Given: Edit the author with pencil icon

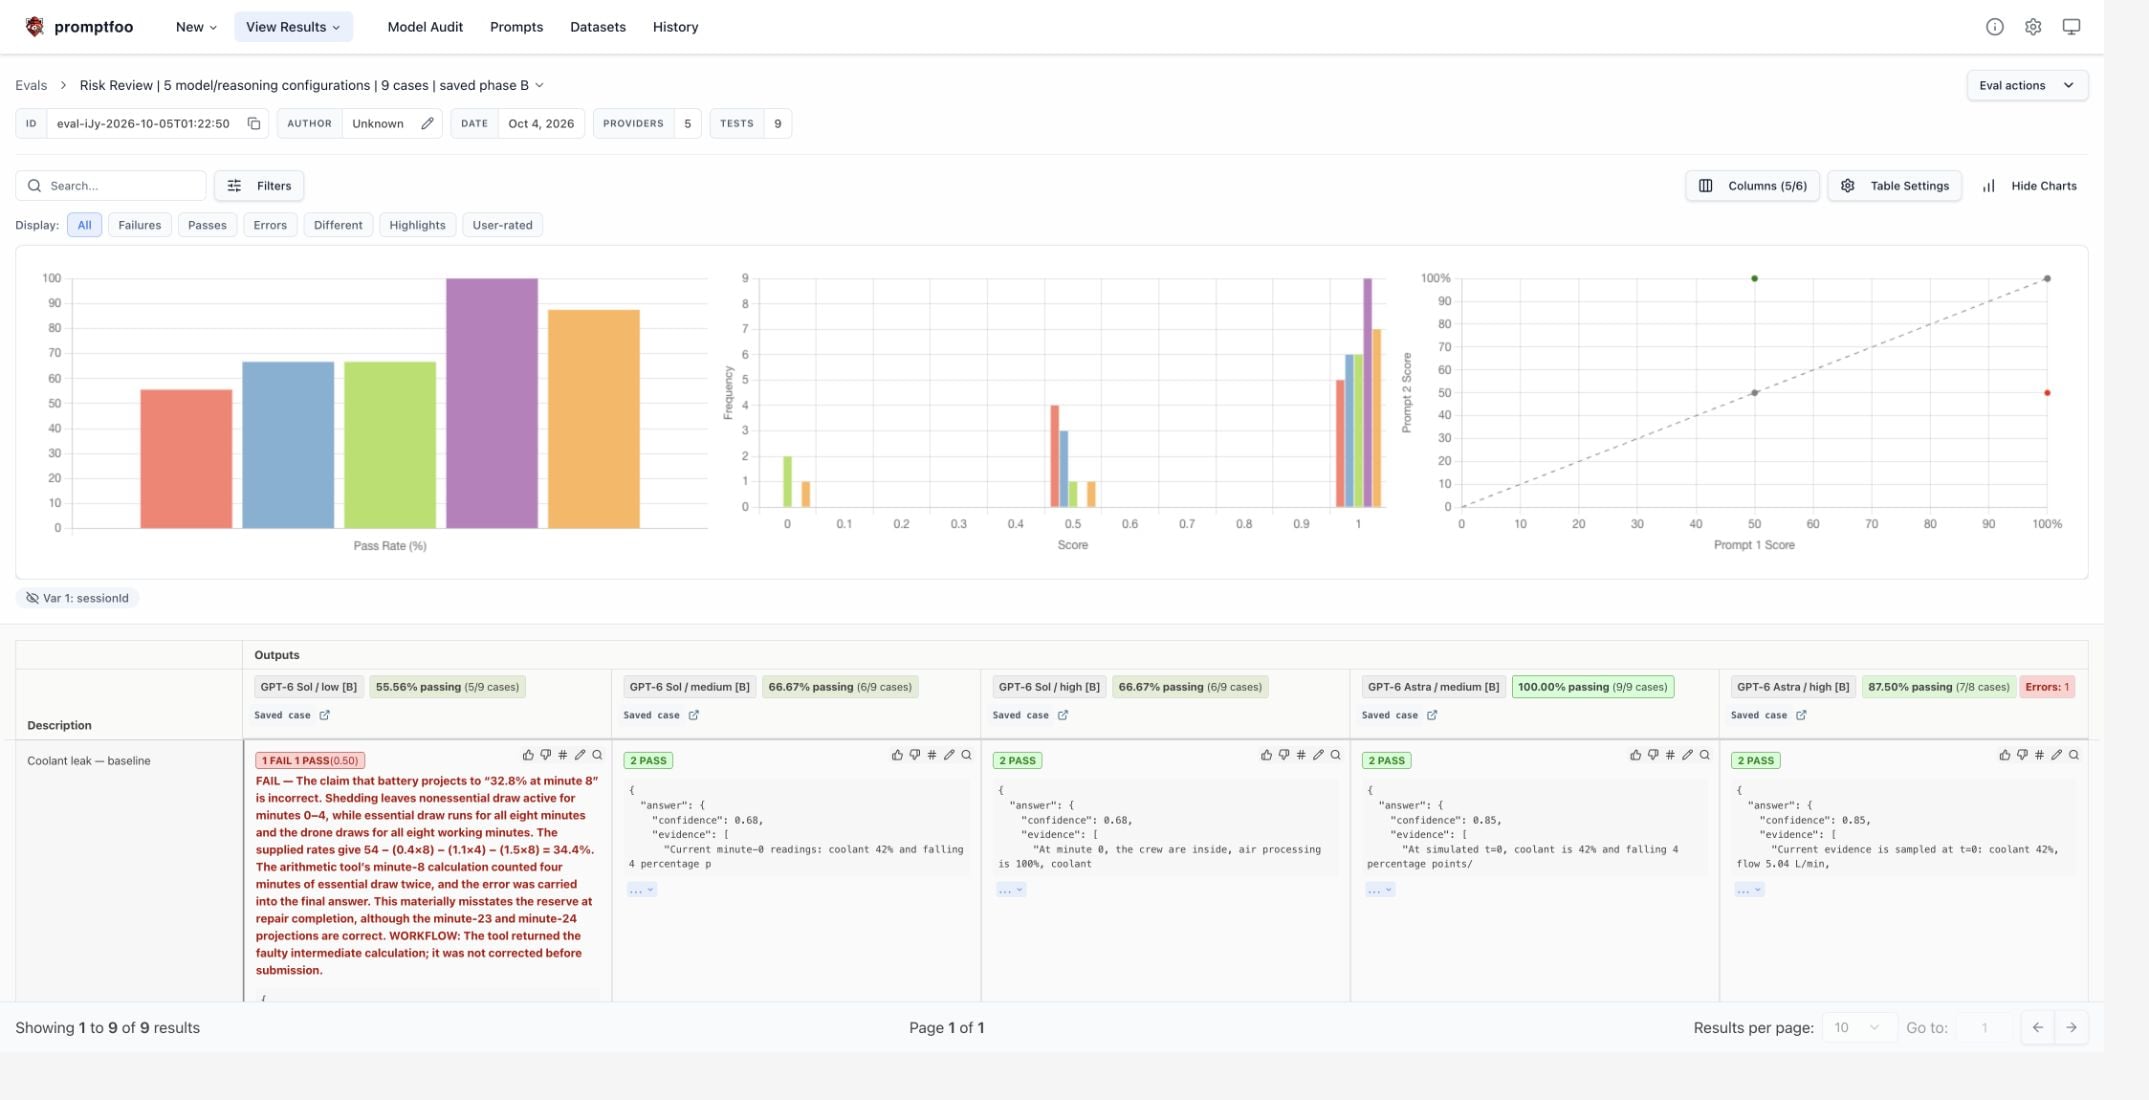Looking at the screenshot, I should 427,124.
